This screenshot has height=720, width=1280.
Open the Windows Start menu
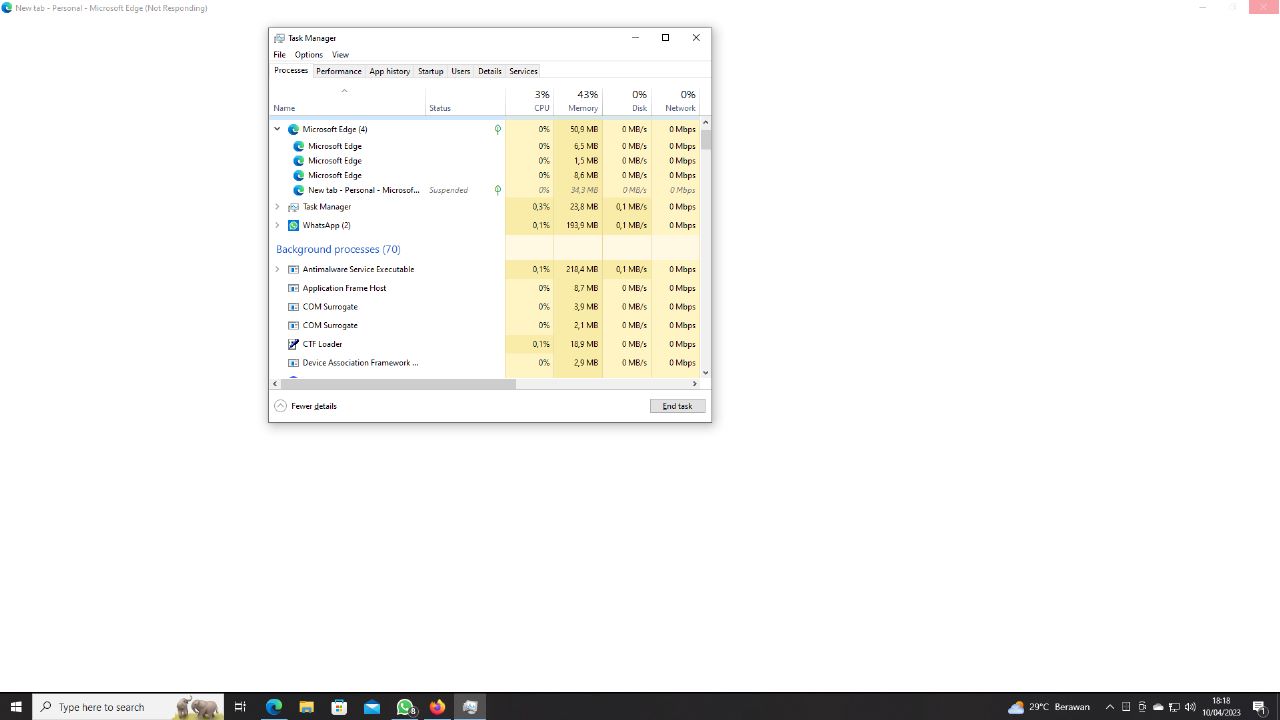coord(16,707)
